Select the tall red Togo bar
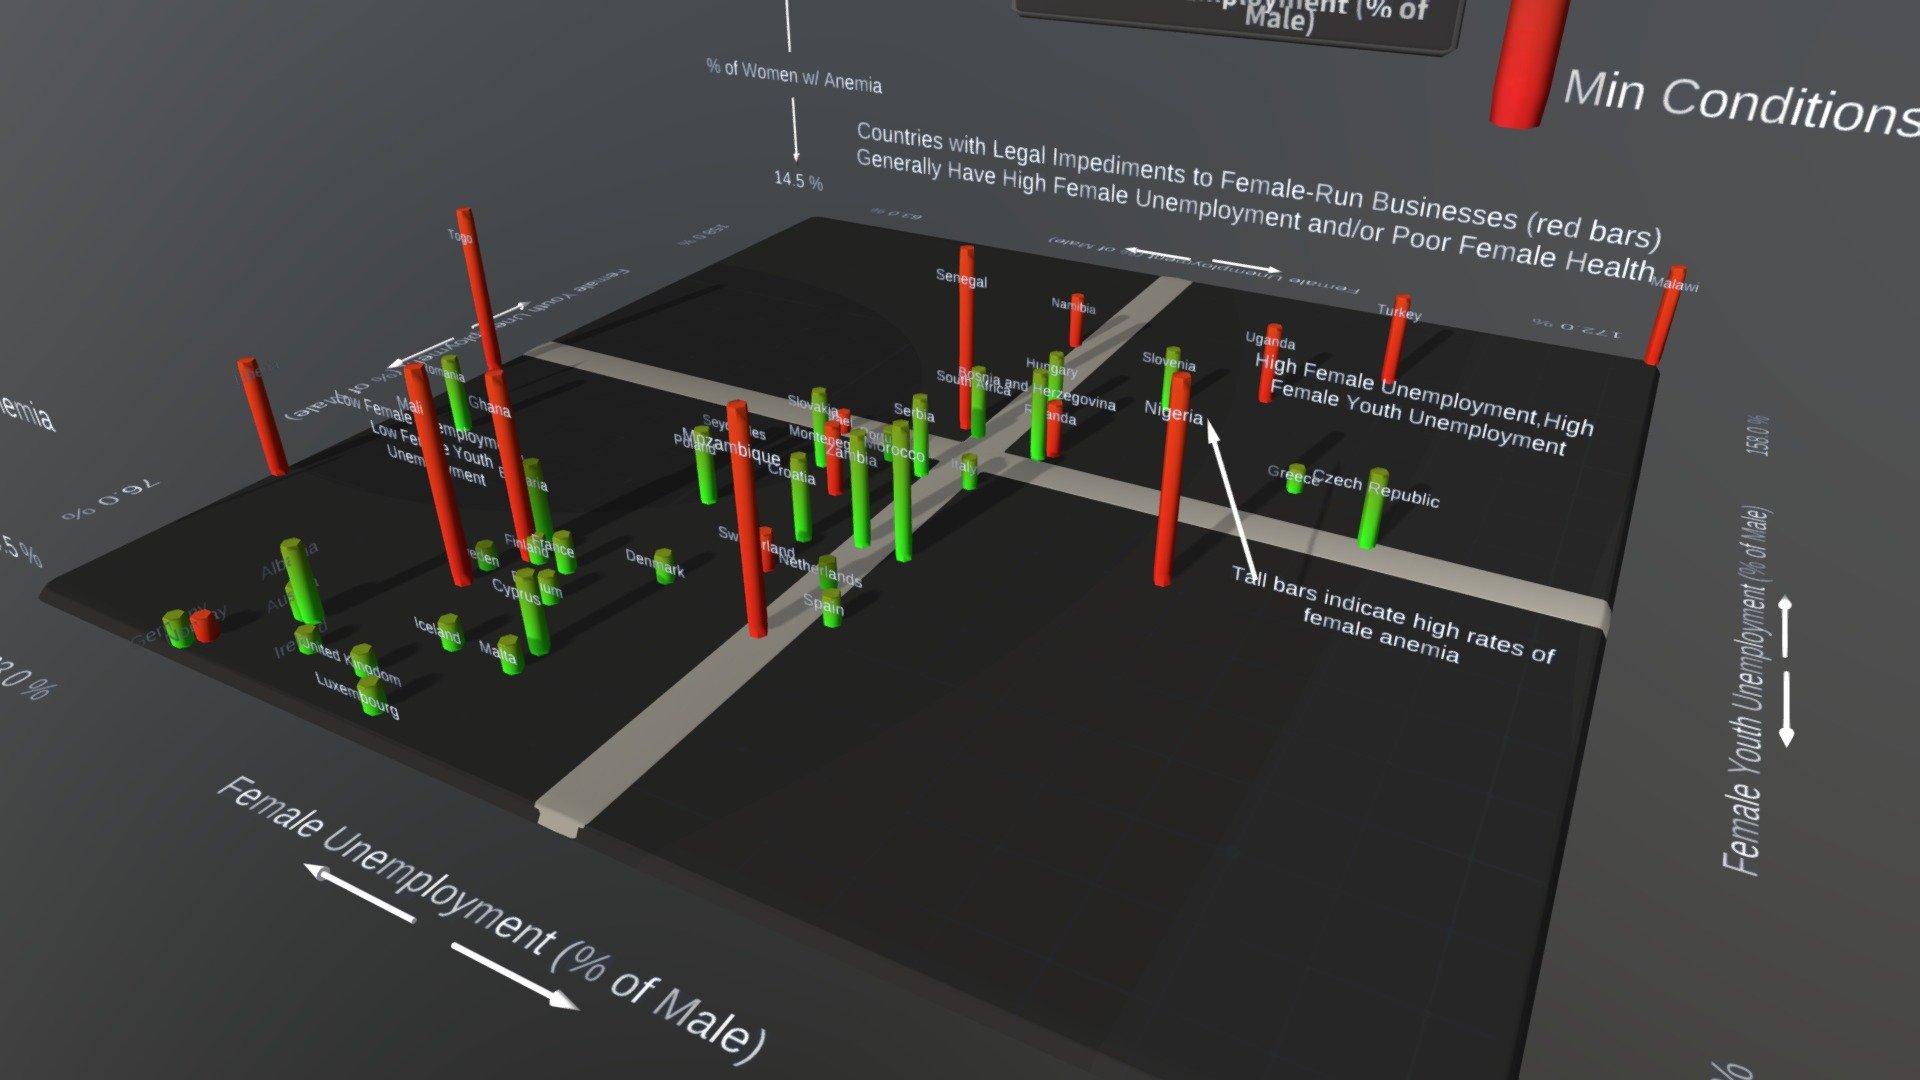The height and width of the screenshot is (1080, 1920). [478, 290]
